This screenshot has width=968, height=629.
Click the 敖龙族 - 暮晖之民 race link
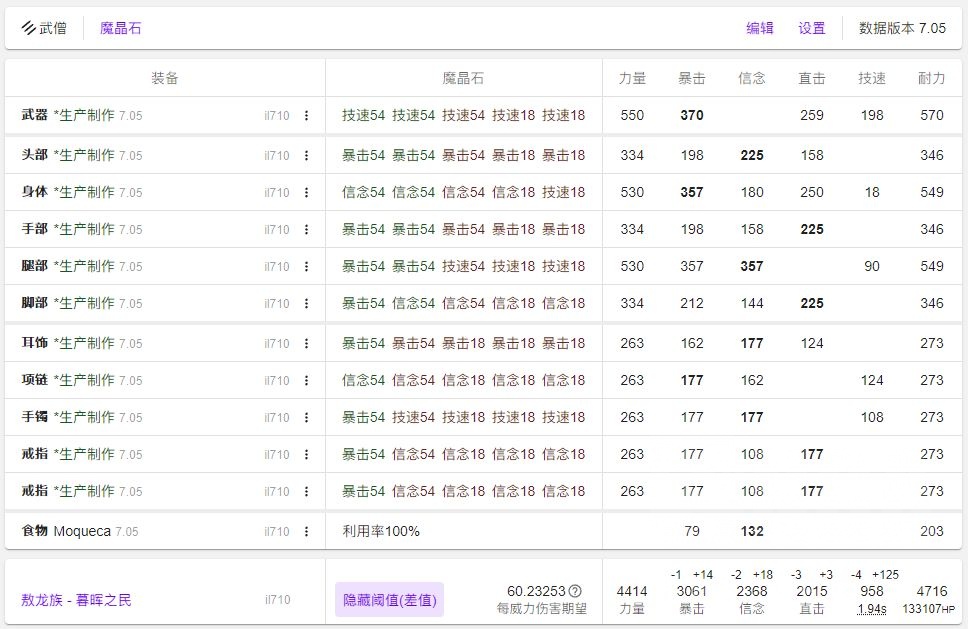click(x=76, y=600)
